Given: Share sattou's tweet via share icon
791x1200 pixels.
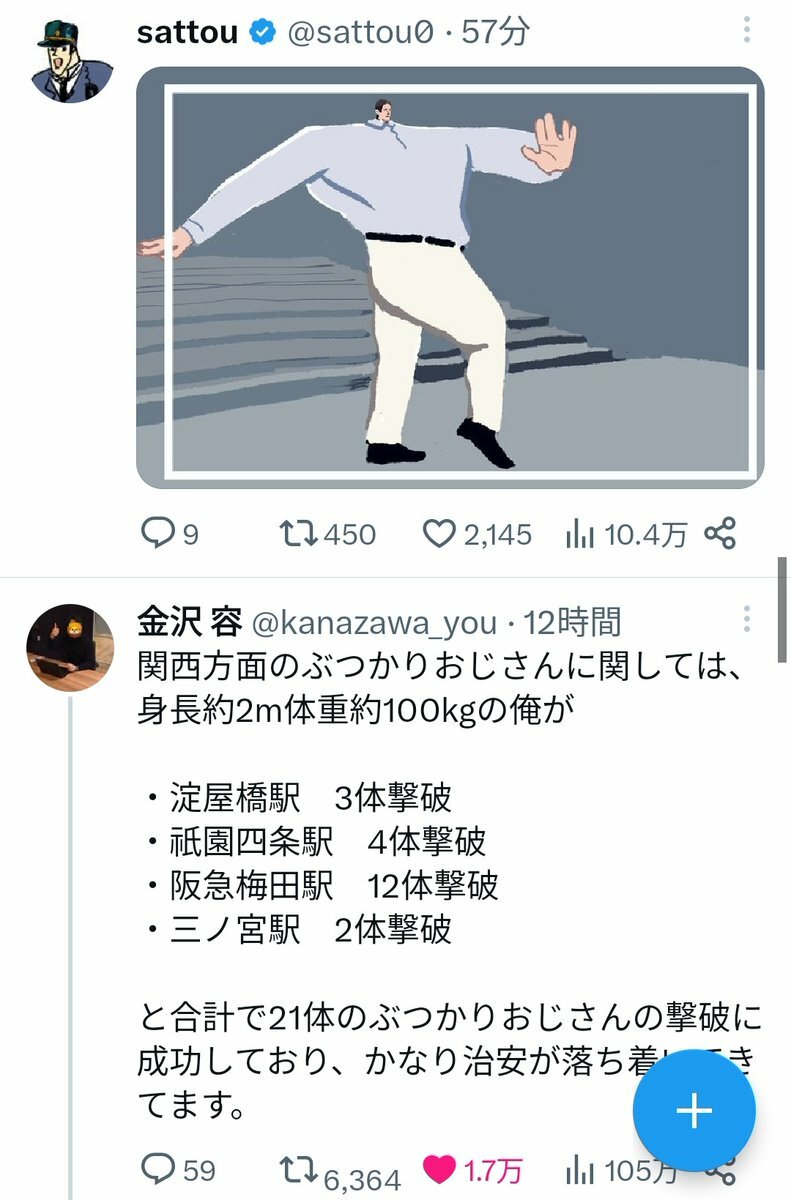Looking at the screenshot, I should [x=720, y=534].
